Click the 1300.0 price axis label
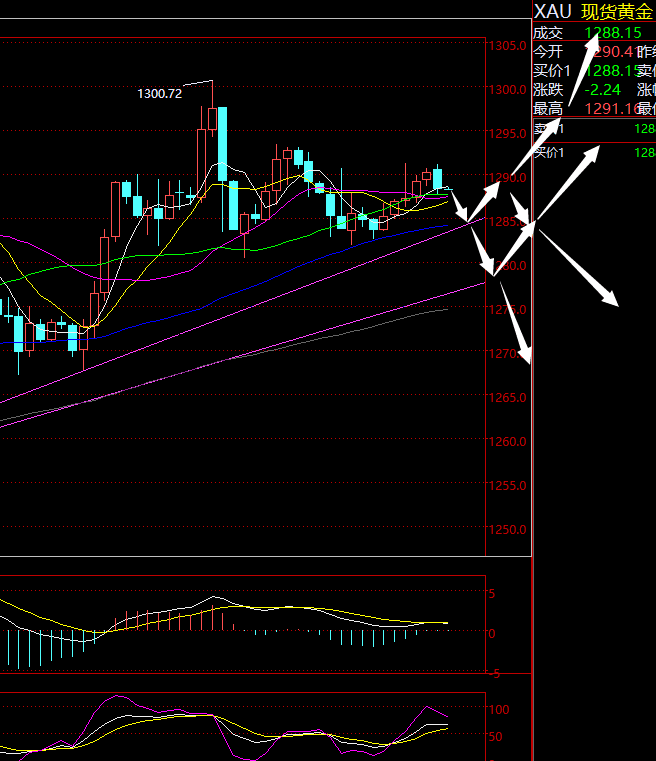Image resolution: width=656 pixels, height=761 pixels. click(508, 90)
